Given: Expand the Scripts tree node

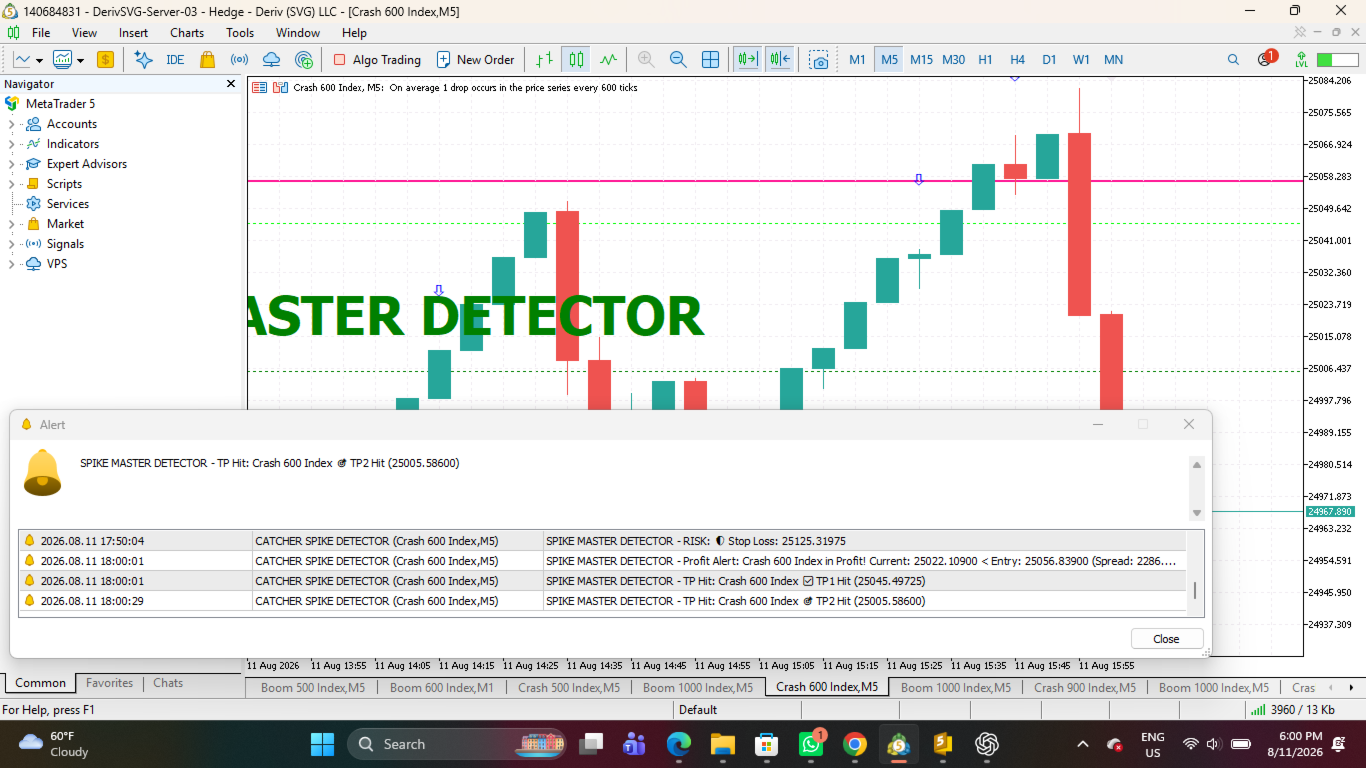Looking at the screenshot, I should click(x=12, y=184).
